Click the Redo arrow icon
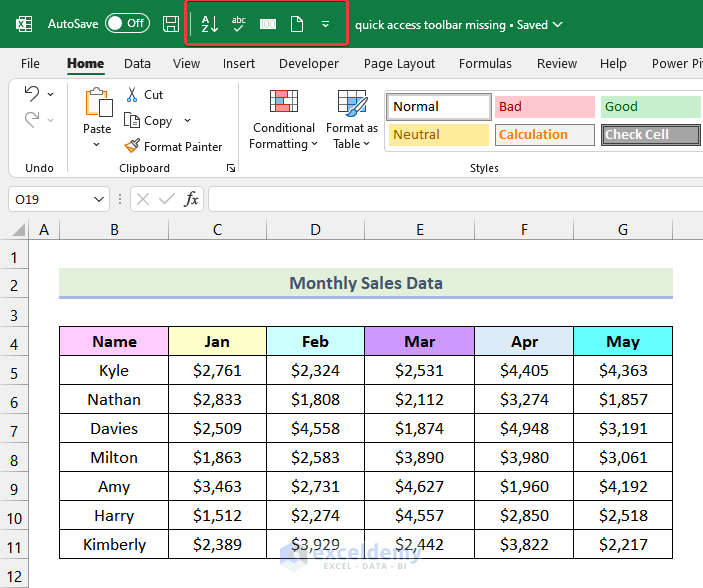 point(32,120)
